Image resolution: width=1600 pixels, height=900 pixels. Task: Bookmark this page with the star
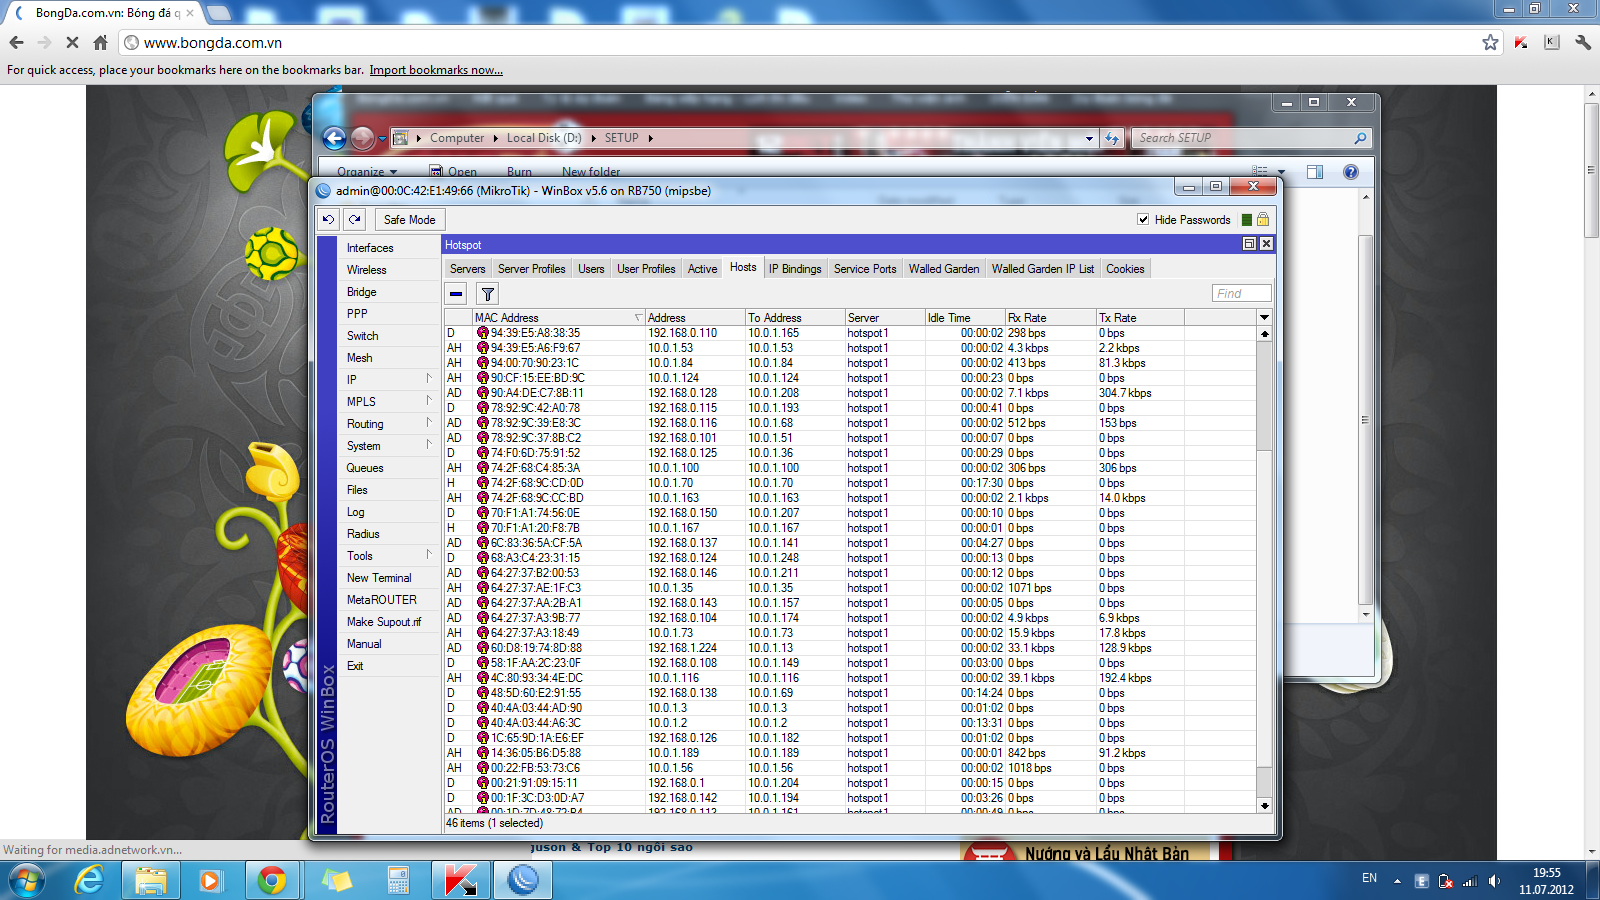click(1490, 42)
